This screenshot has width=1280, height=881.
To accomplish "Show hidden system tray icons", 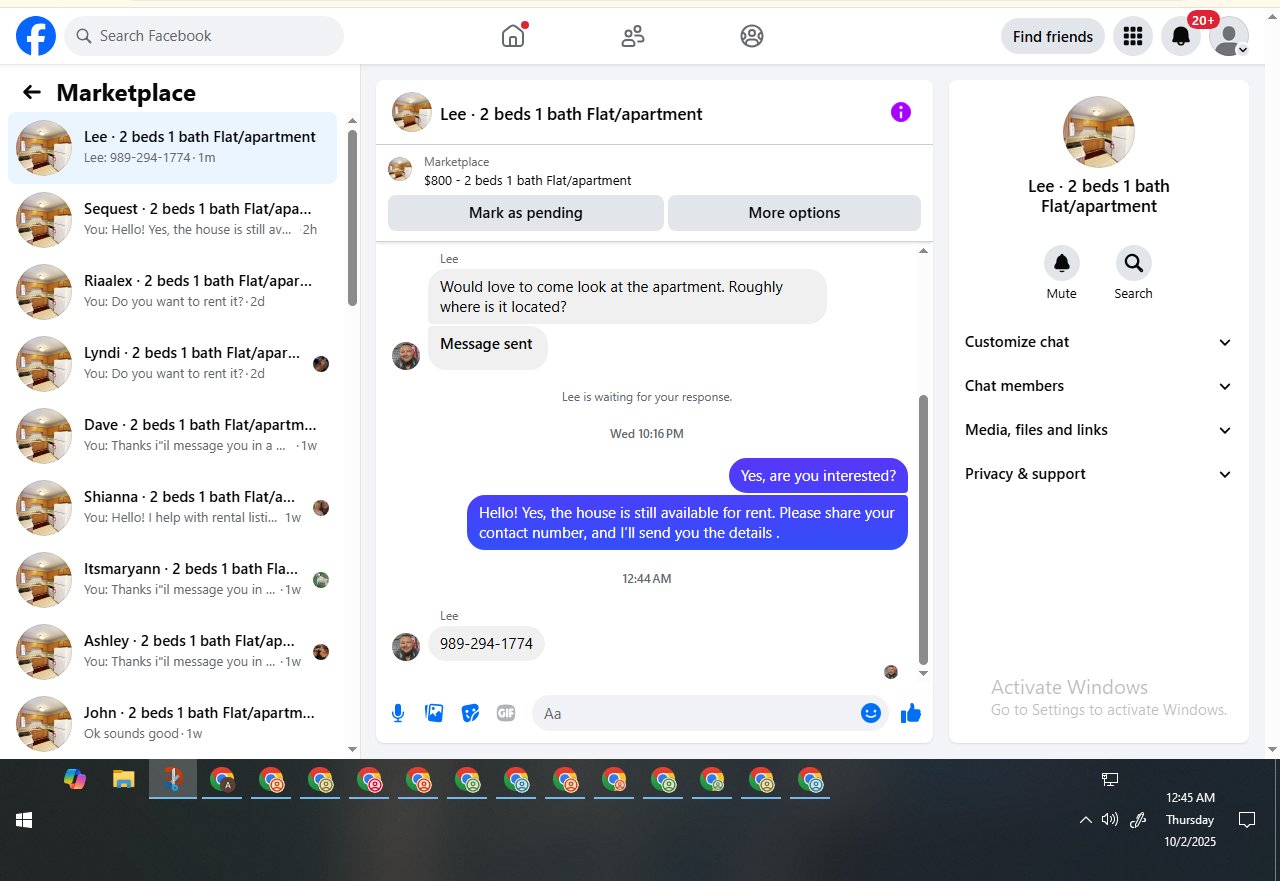I will [x=1085, y=820].
